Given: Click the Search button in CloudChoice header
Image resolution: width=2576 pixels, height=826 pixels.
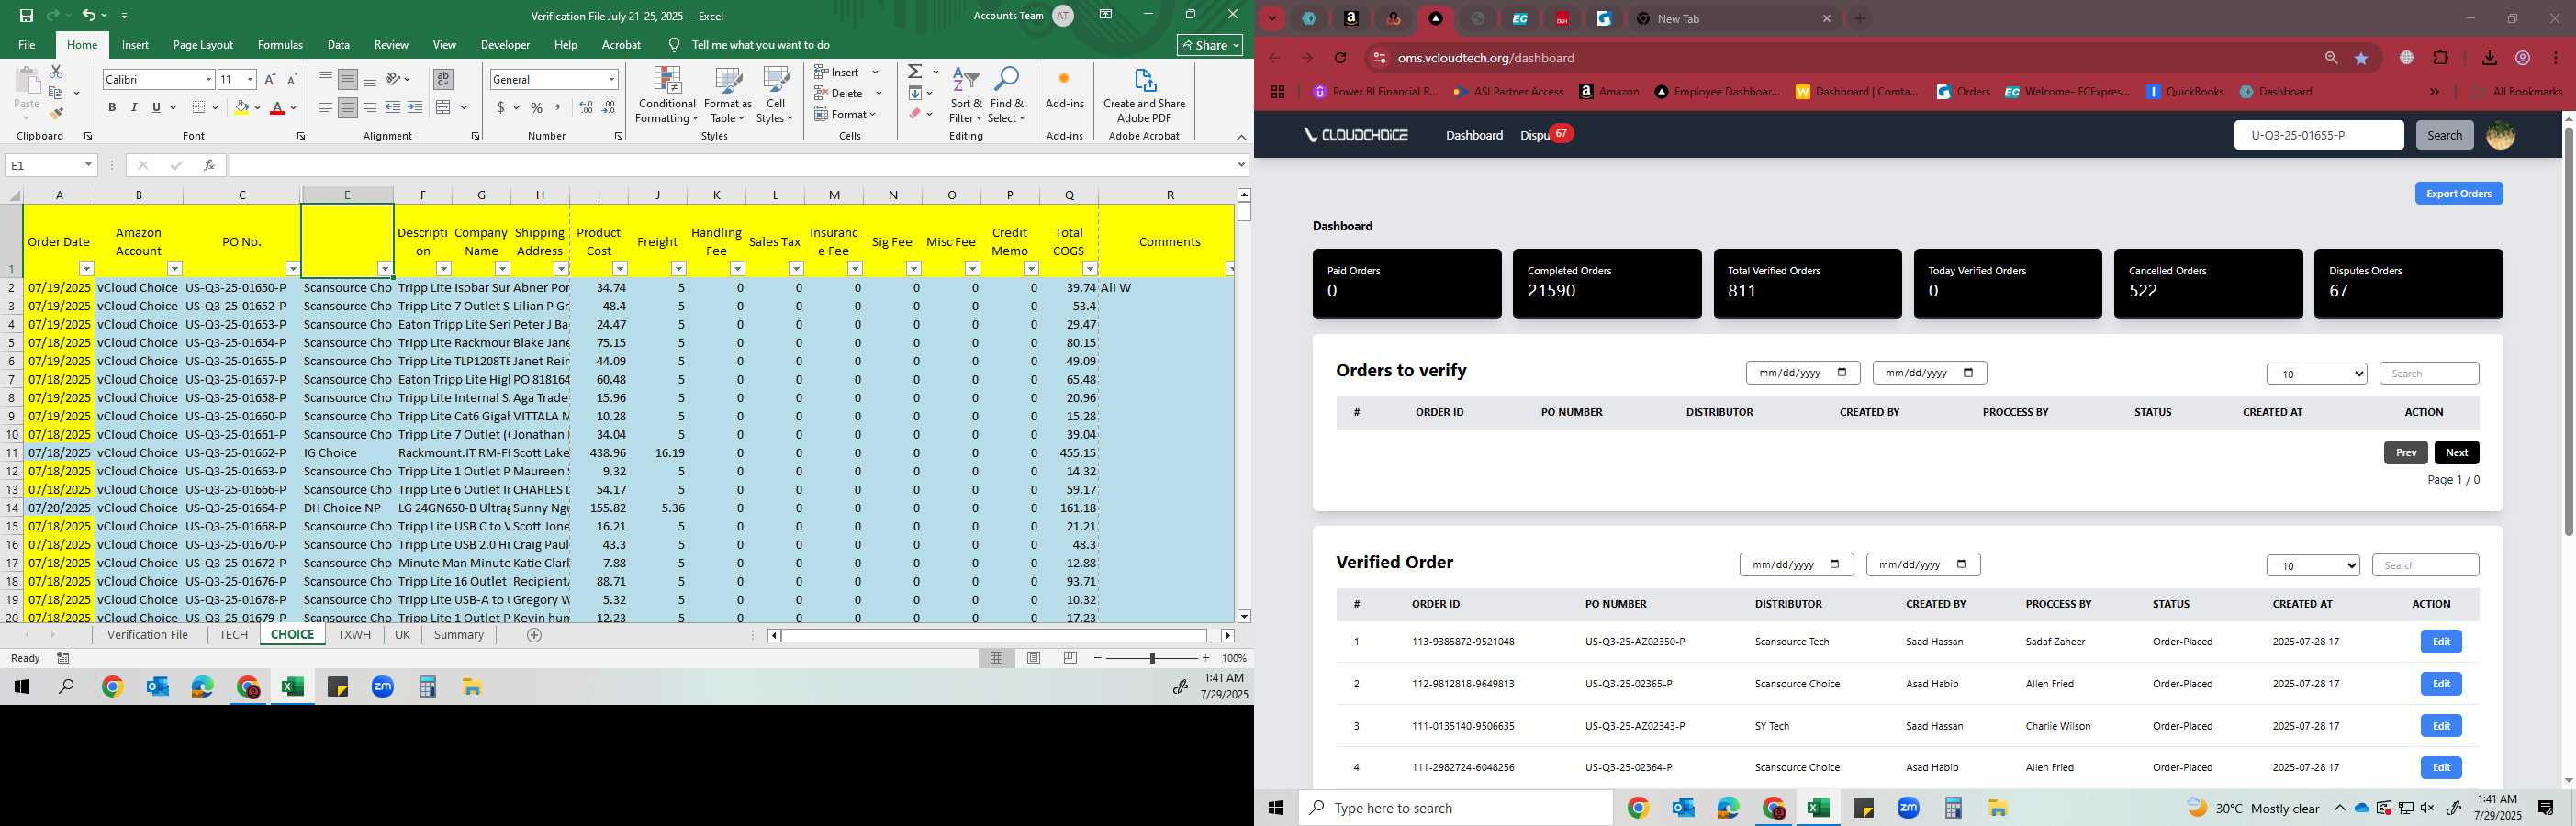Looking at the screenshot, I should [x=2444, y=135].
